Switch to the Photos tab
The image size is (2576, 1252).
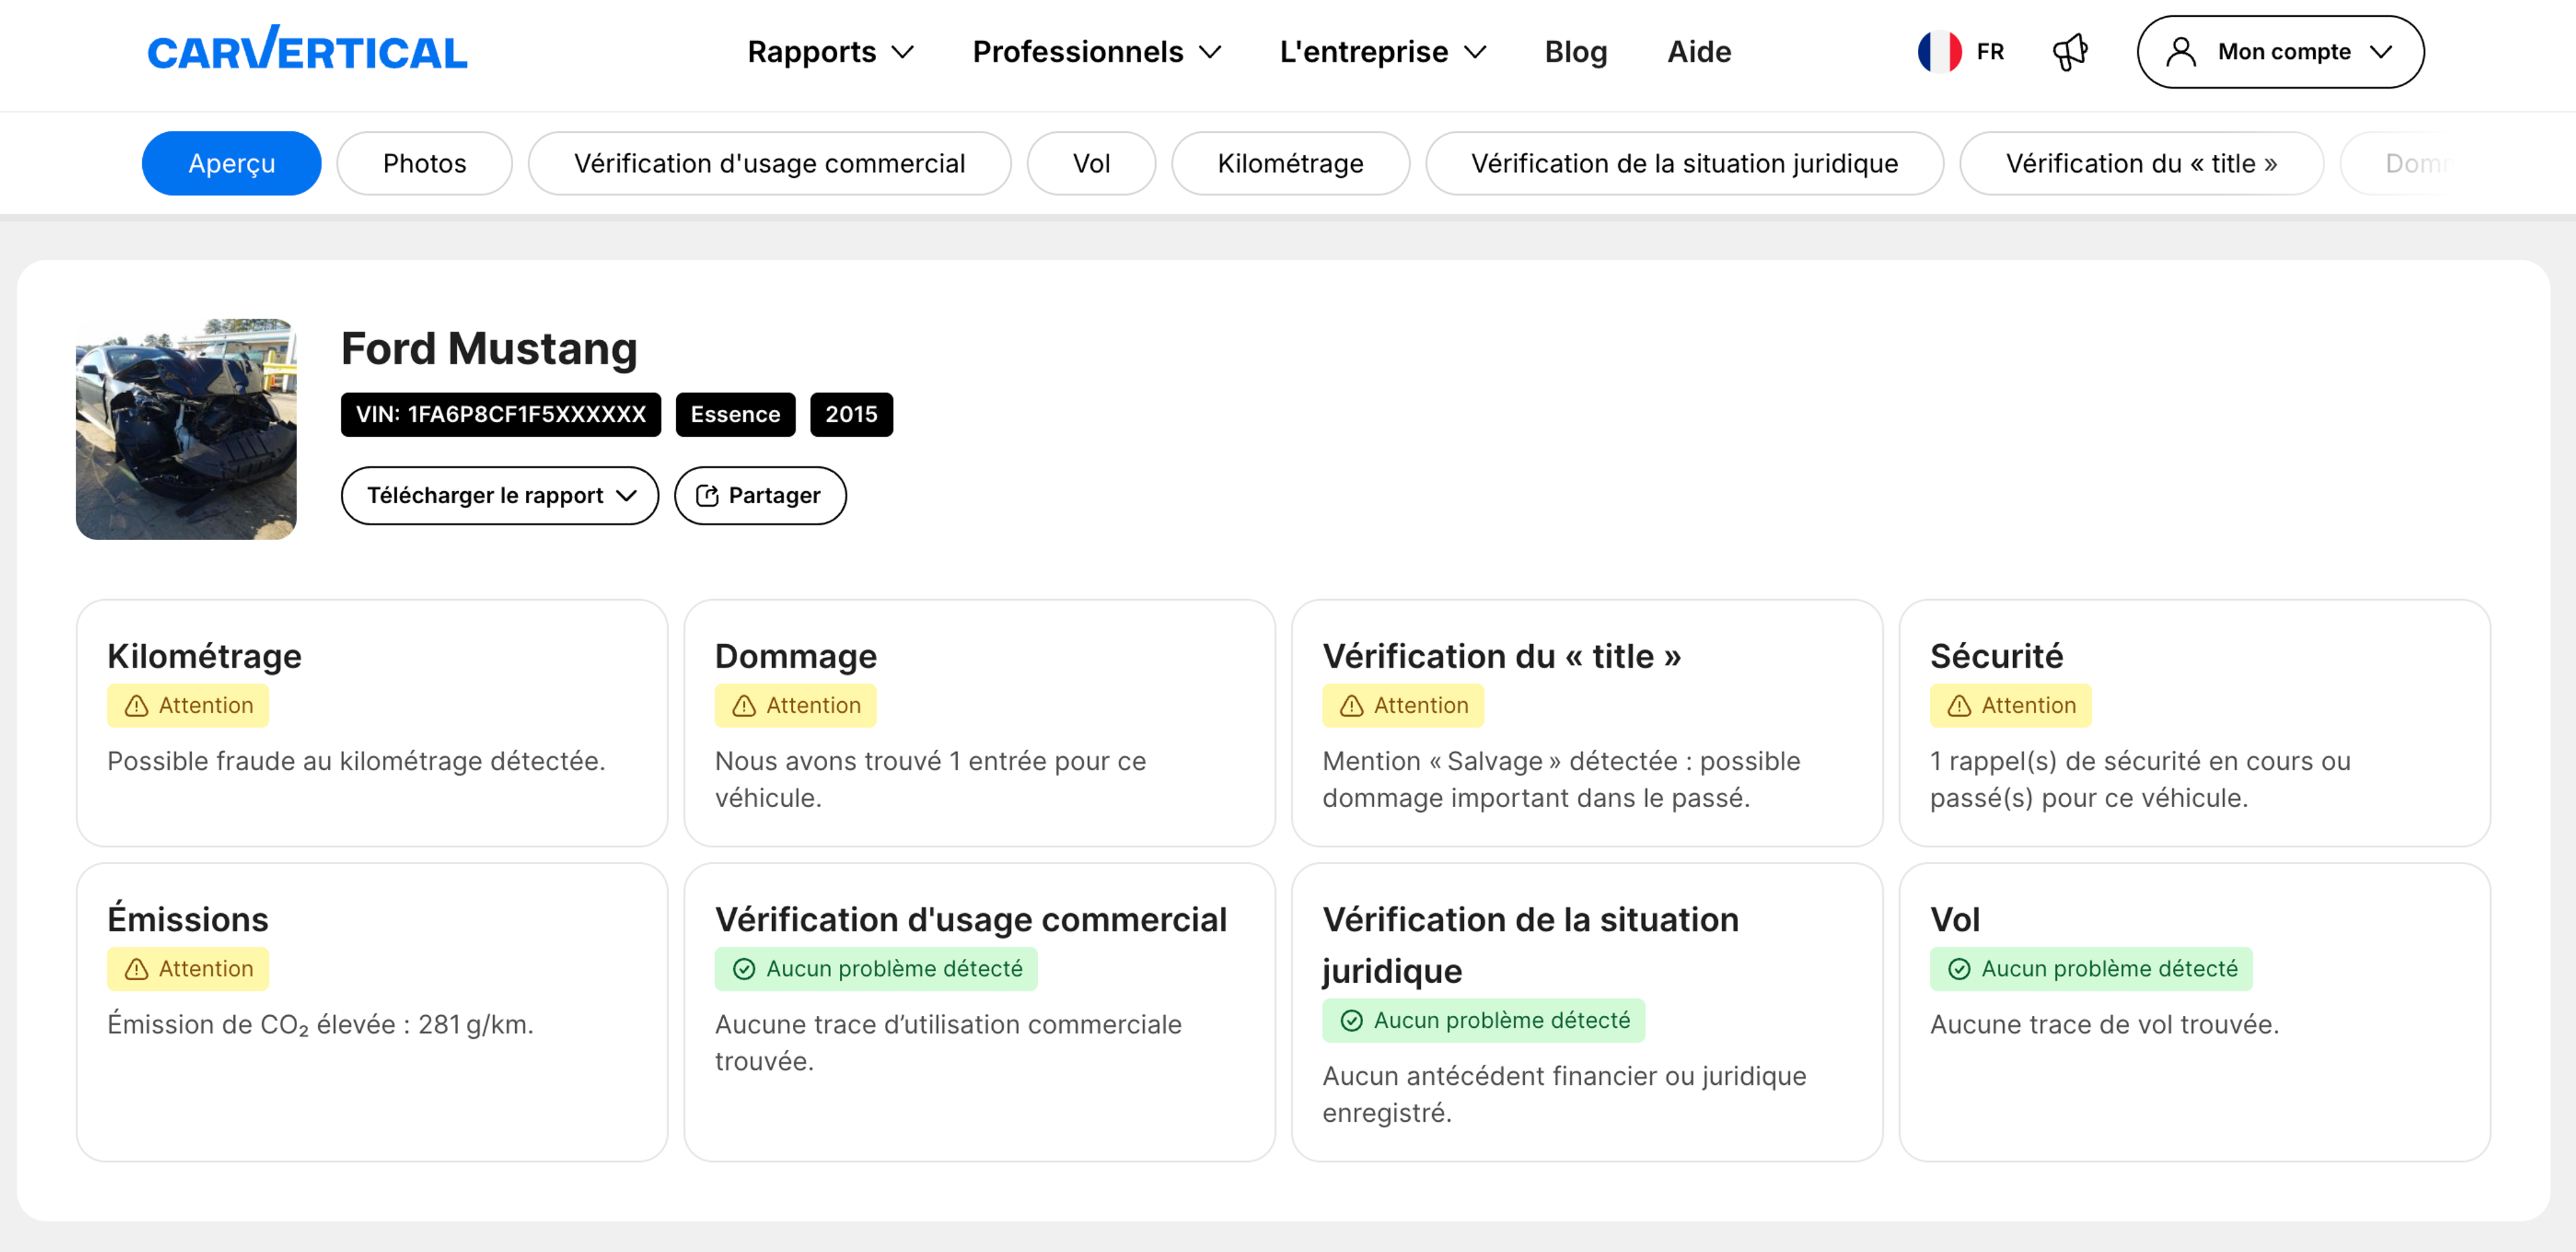click(x=424, y=163)
